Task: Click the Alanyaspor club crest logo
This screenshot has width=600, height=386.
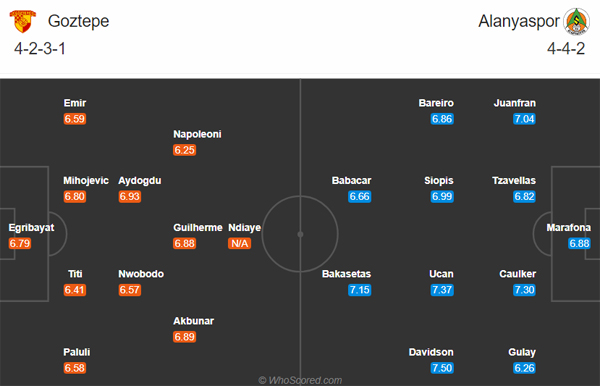Action: [x=576, y=21]
